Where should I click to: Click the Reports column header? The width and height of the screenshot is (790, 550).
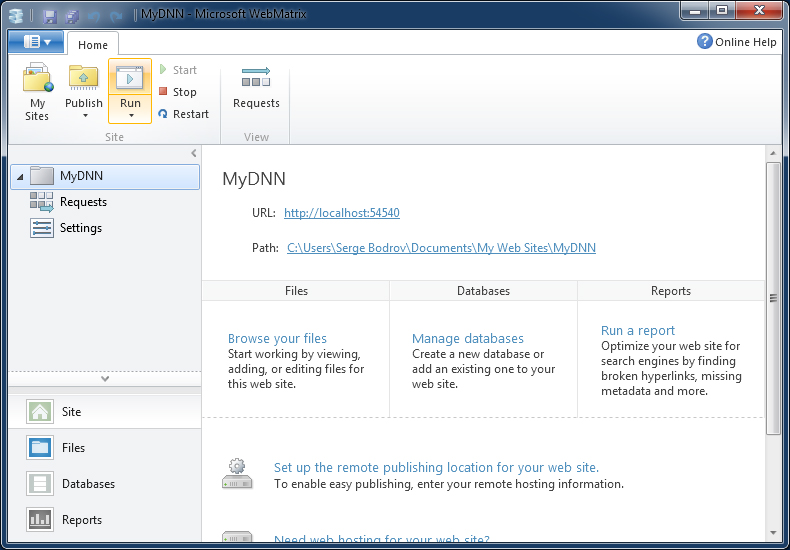[671, 291]
